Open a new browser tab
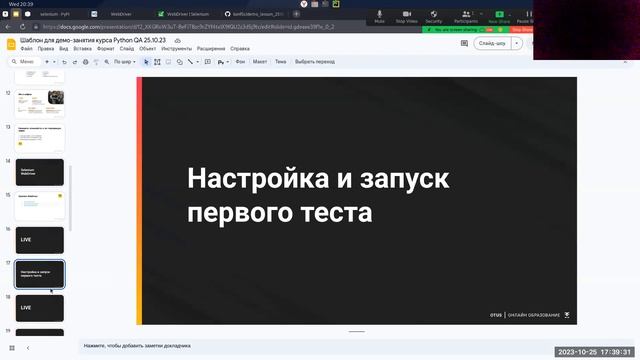Screen dimensions: 640x360 coord(296,14)
